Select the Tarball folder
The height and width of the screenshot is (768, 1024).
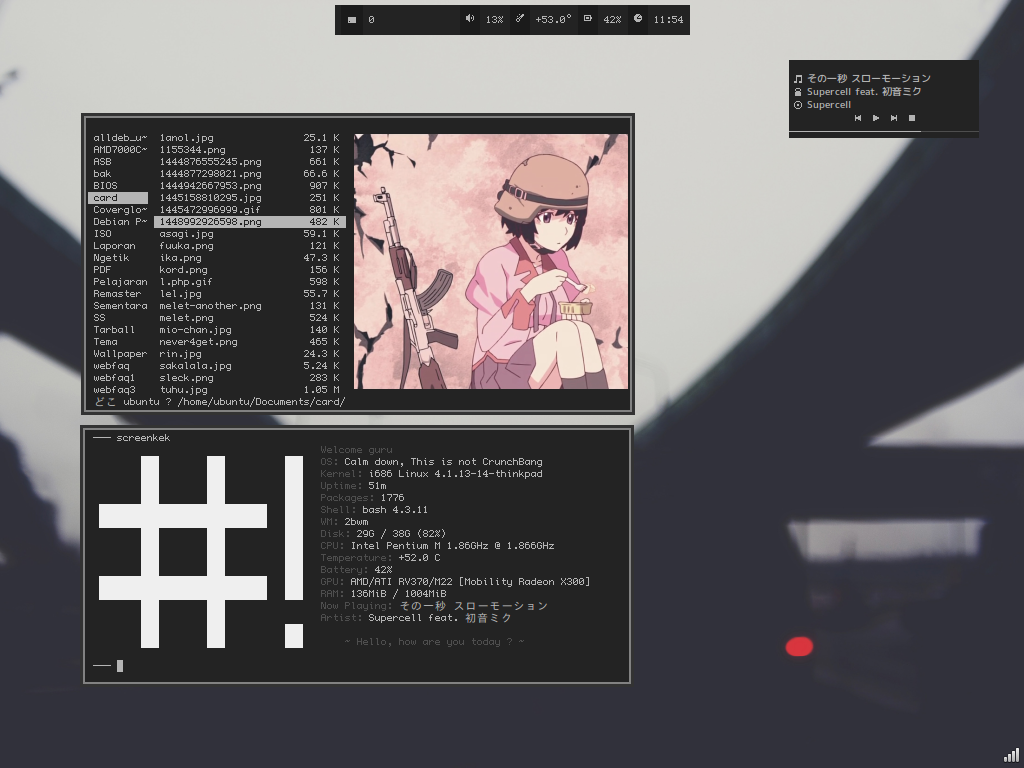click(114, 330)
